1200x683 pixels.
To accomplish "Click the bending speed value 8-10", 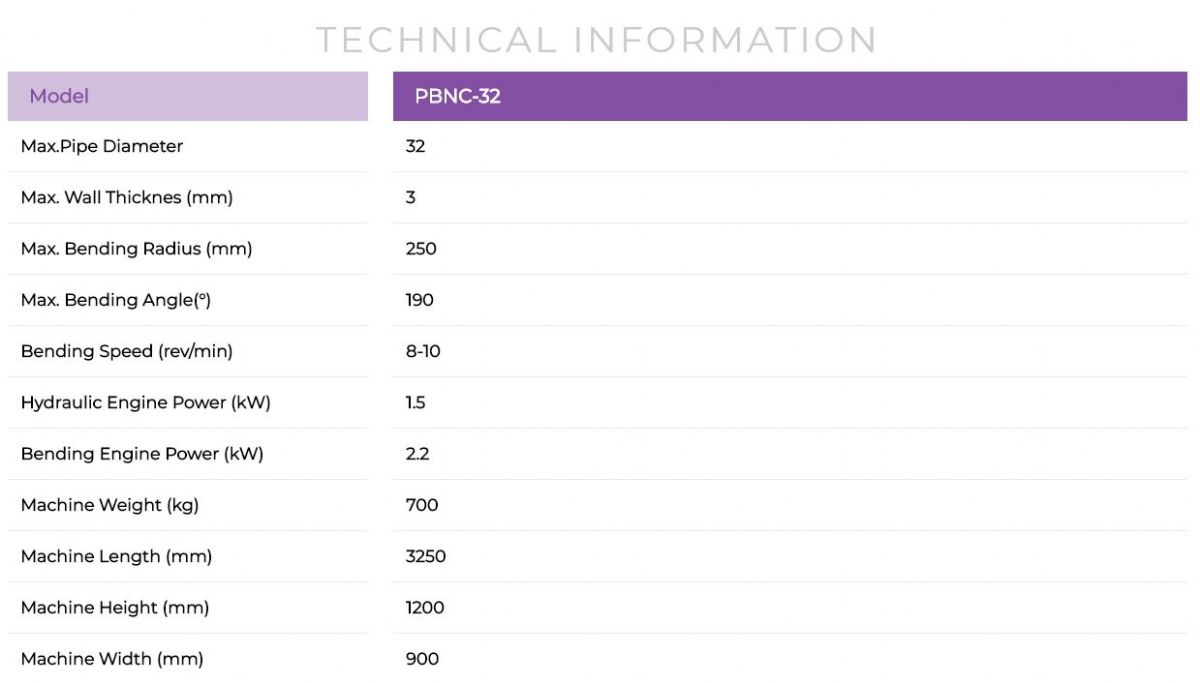I will click(423, 351).
